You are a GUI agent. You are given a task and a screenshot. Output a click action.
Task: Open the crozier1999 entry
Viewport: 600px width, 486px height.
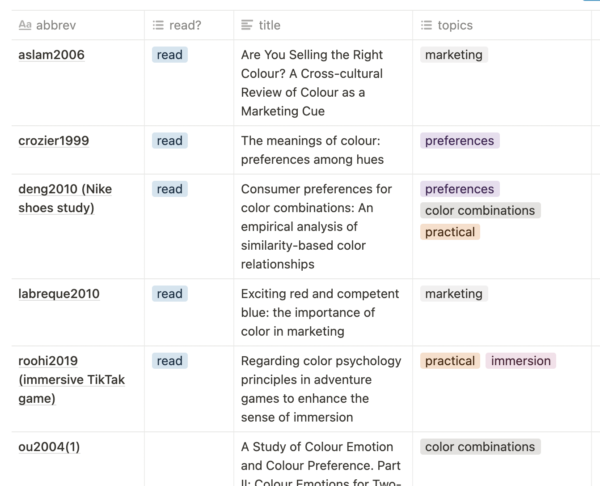pos(53,141)
